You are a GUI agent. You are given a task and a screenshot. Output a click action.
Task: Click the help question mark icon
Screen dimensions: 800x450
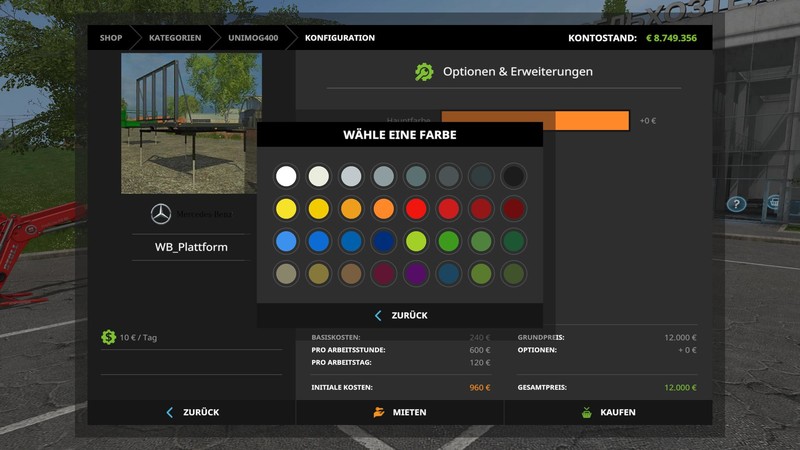pyautogui.click(x=736, y=204)
